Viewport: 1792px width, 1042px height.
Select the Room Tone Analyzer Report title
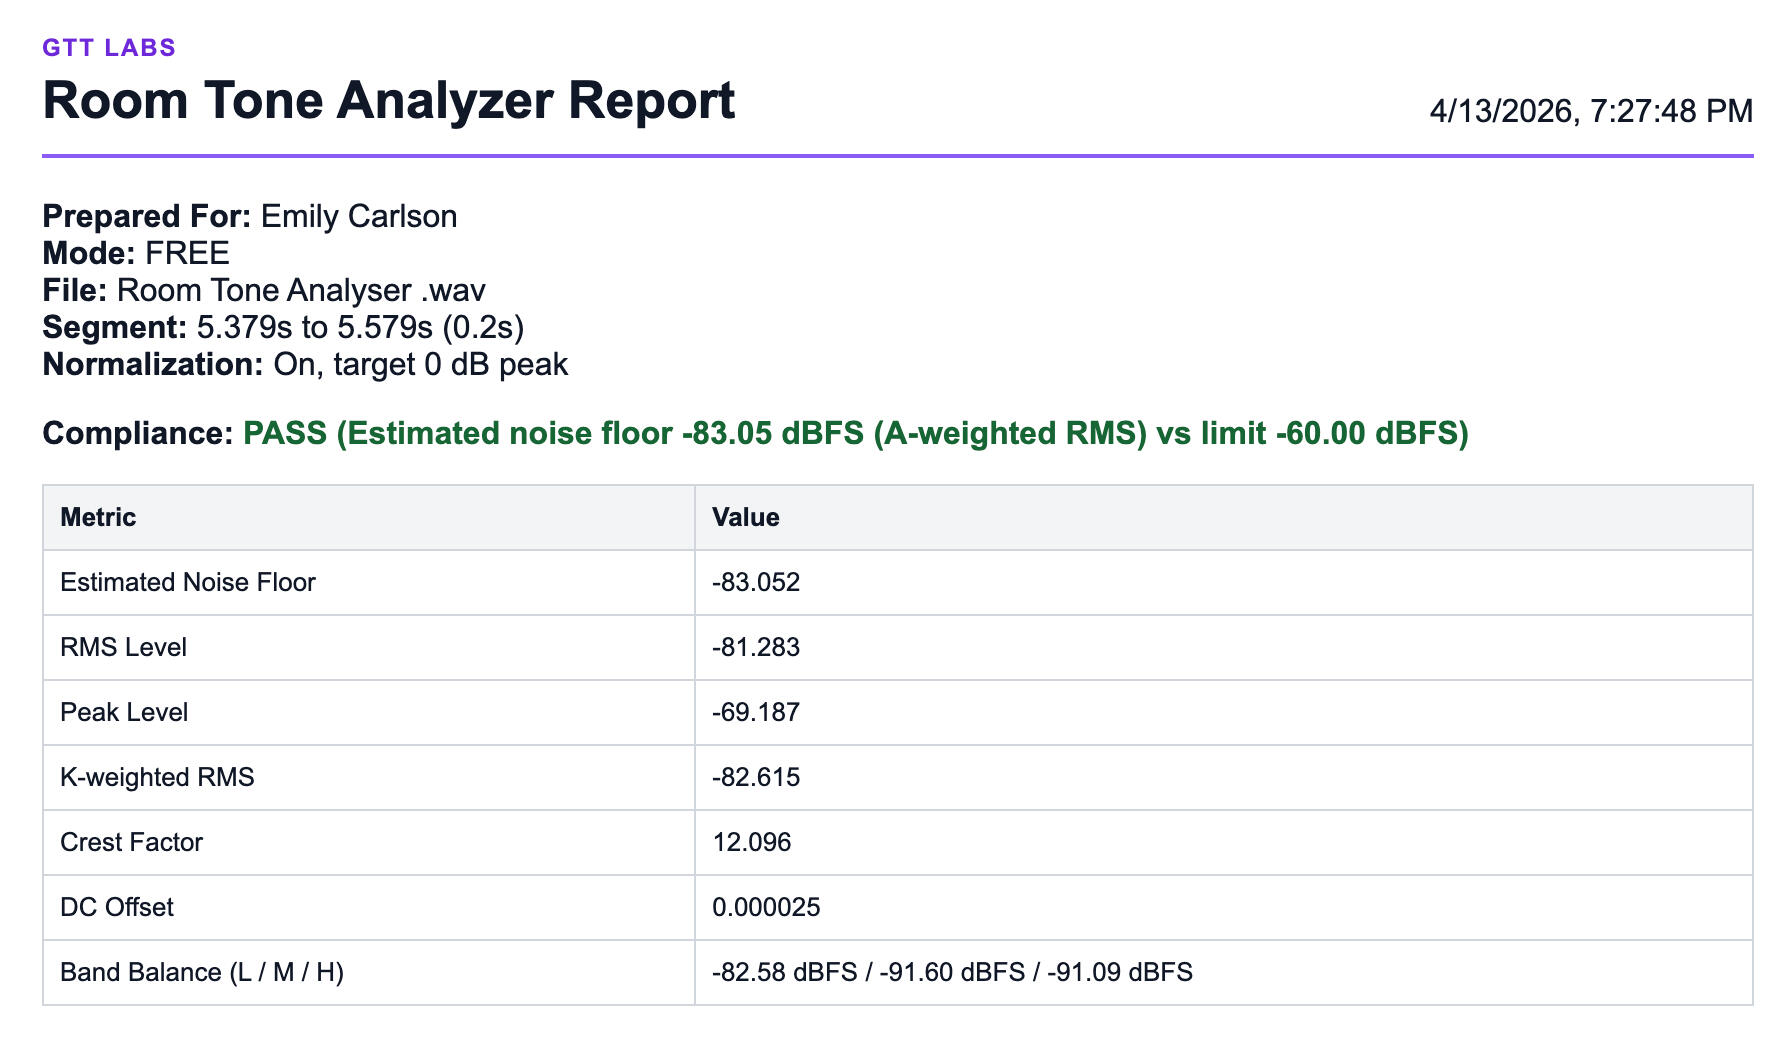coord(388,101)
